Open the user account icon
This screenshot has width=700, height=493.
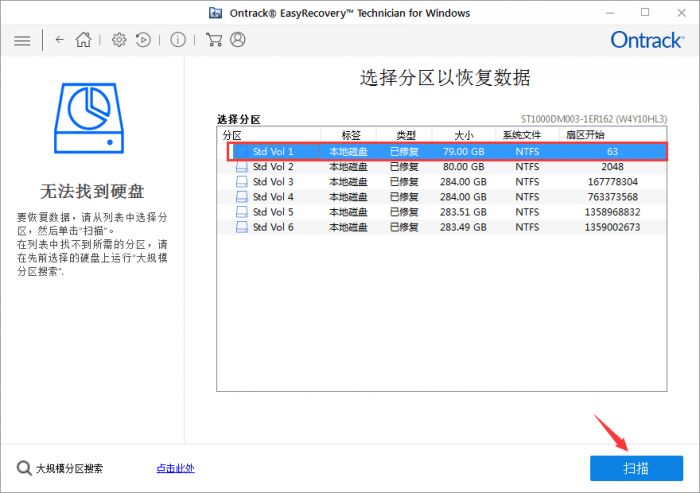[238, 40]
